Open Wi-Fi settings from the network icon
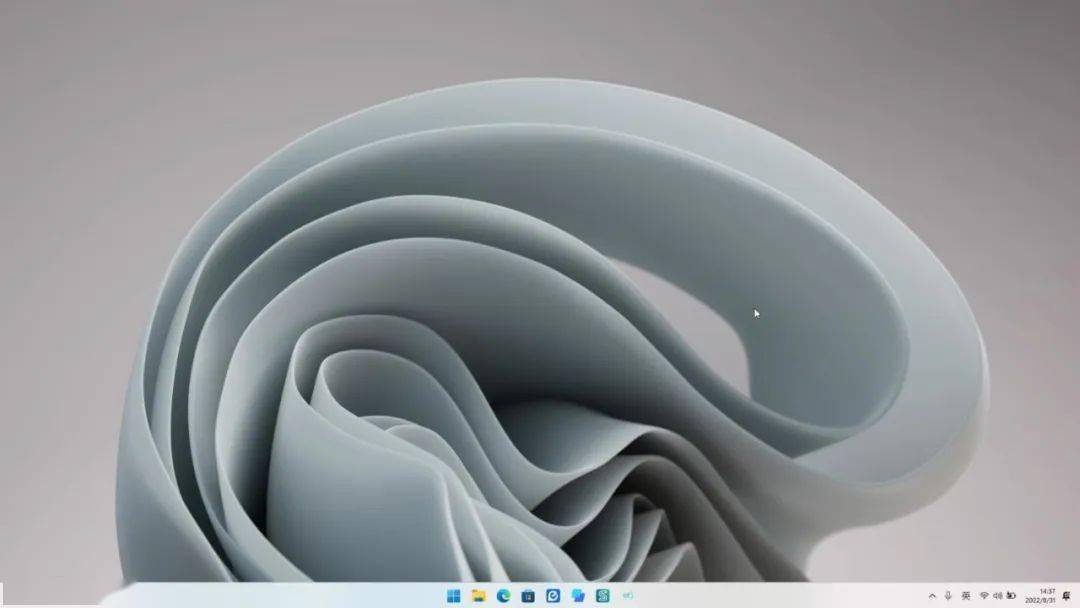This screenshot has width=1080, height=608. tap(984, 594)
